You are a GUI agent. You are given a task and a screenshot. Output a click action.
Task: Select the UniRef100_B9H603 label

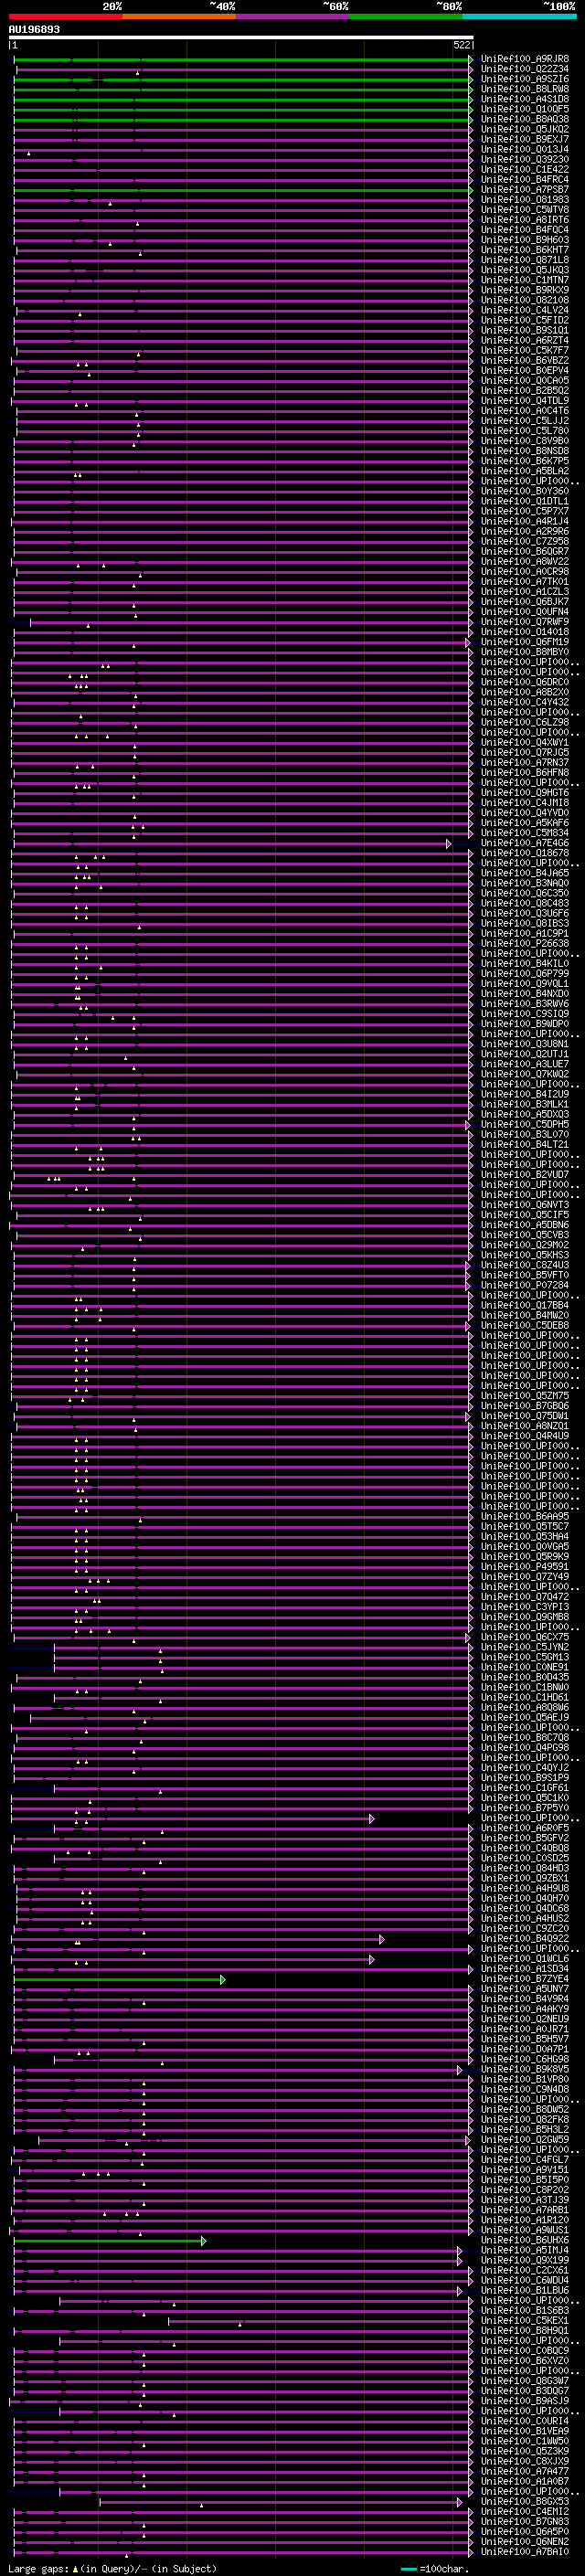coord(524,240)
